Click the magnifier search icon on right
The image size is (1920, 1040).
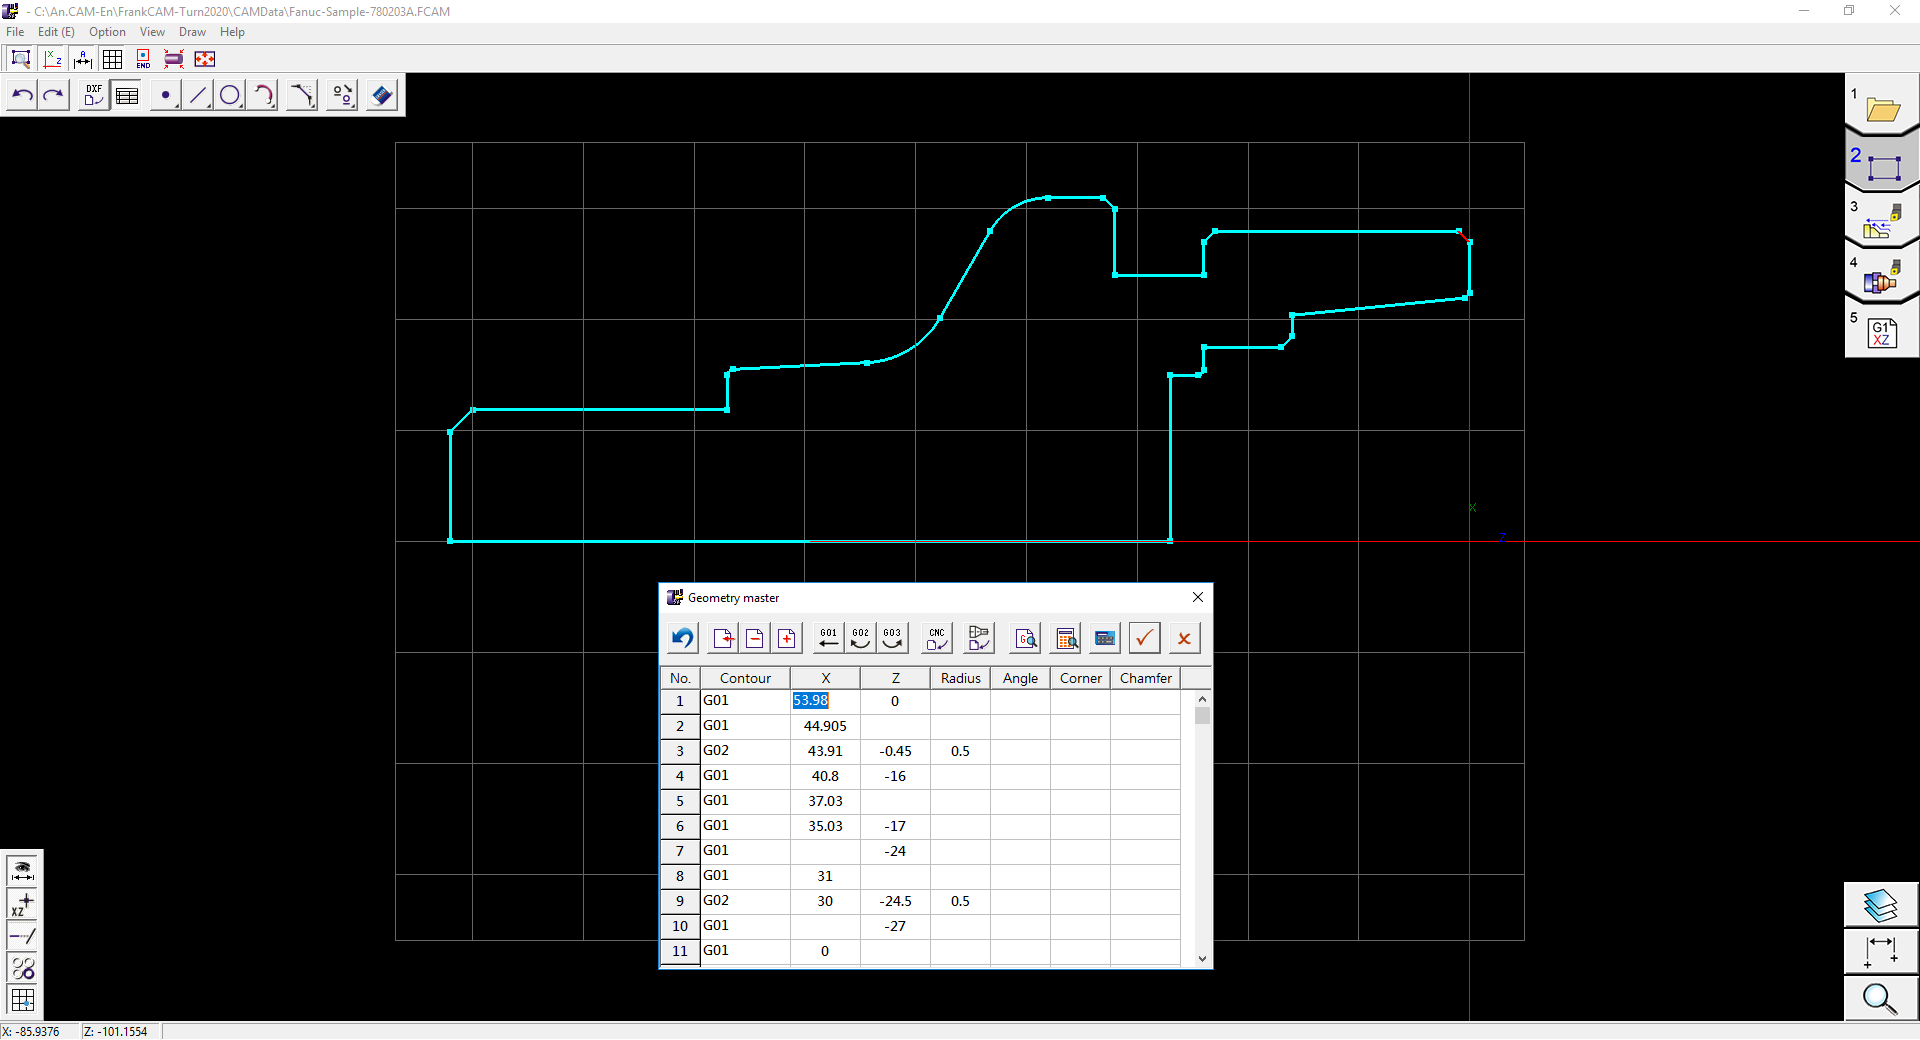[1881, 998]
